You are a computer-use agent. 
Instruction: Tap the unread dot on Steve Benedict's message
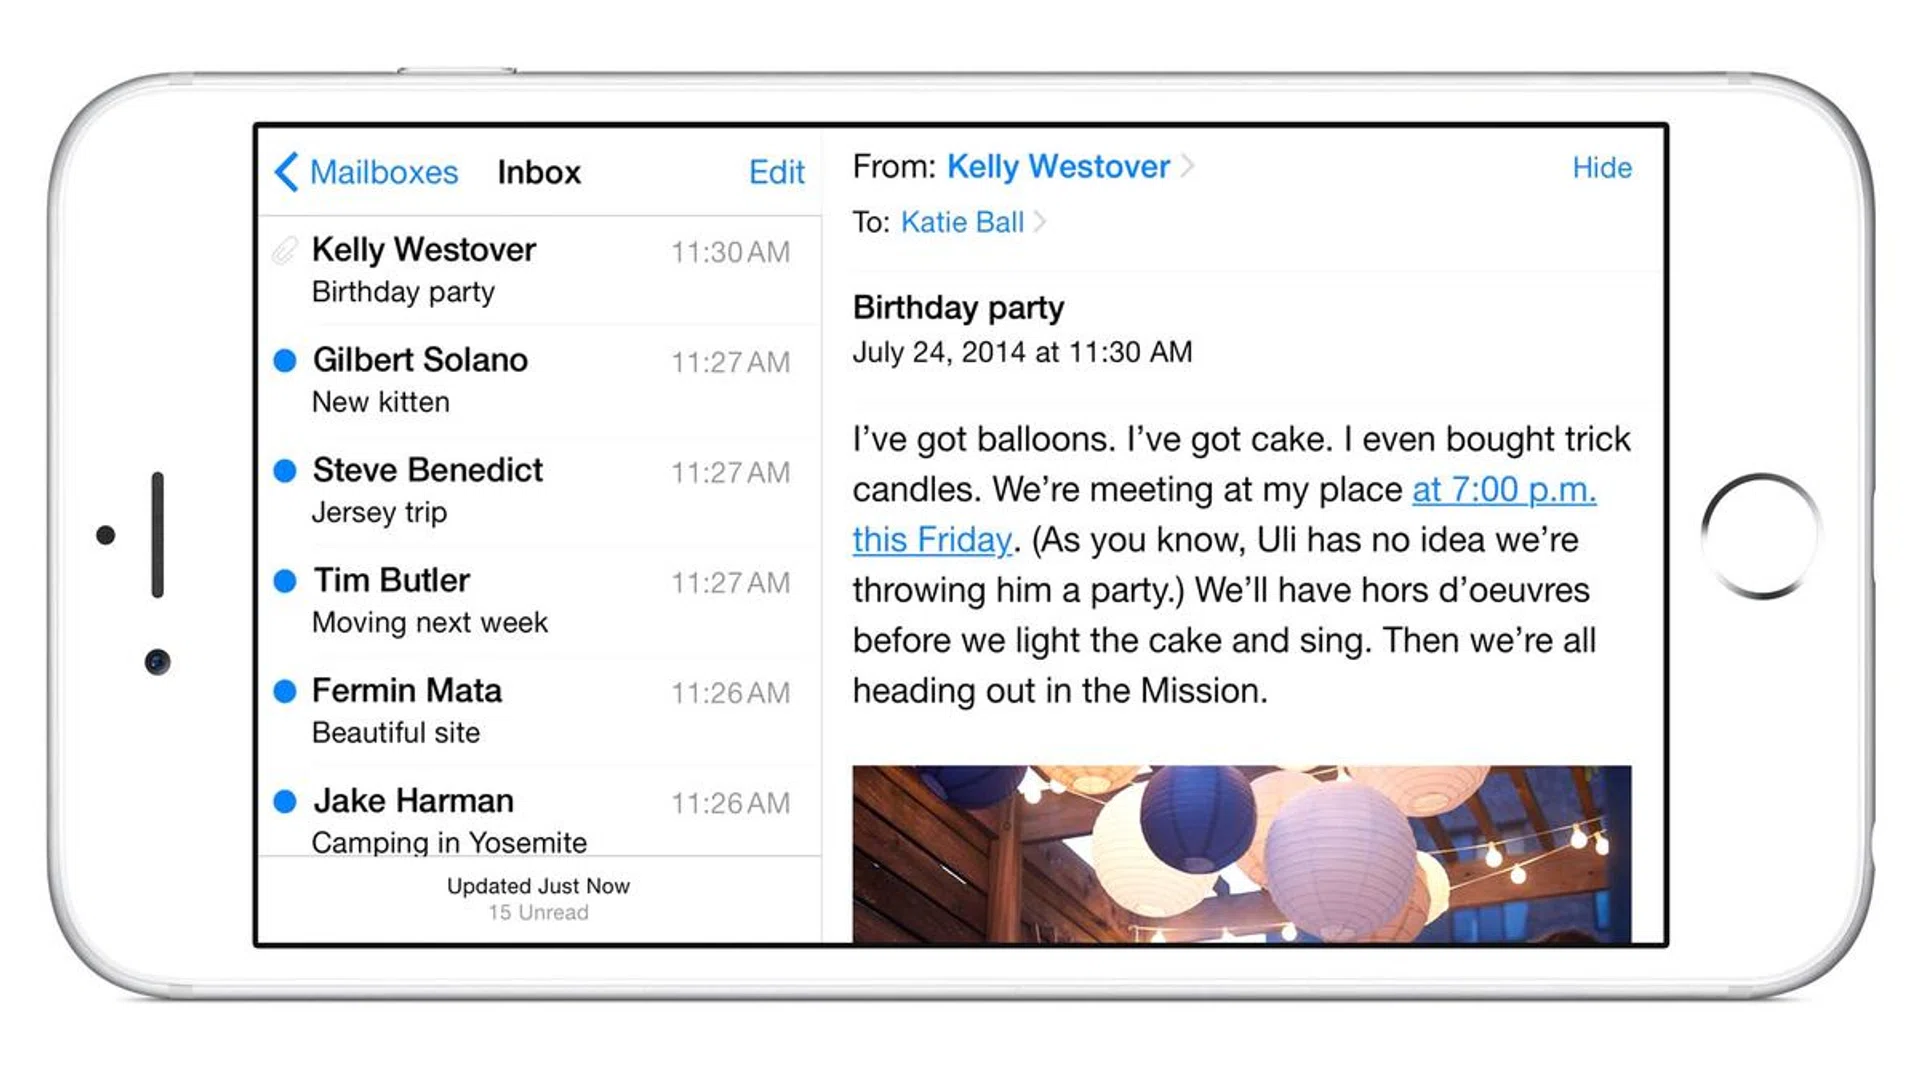pos(285,470)
